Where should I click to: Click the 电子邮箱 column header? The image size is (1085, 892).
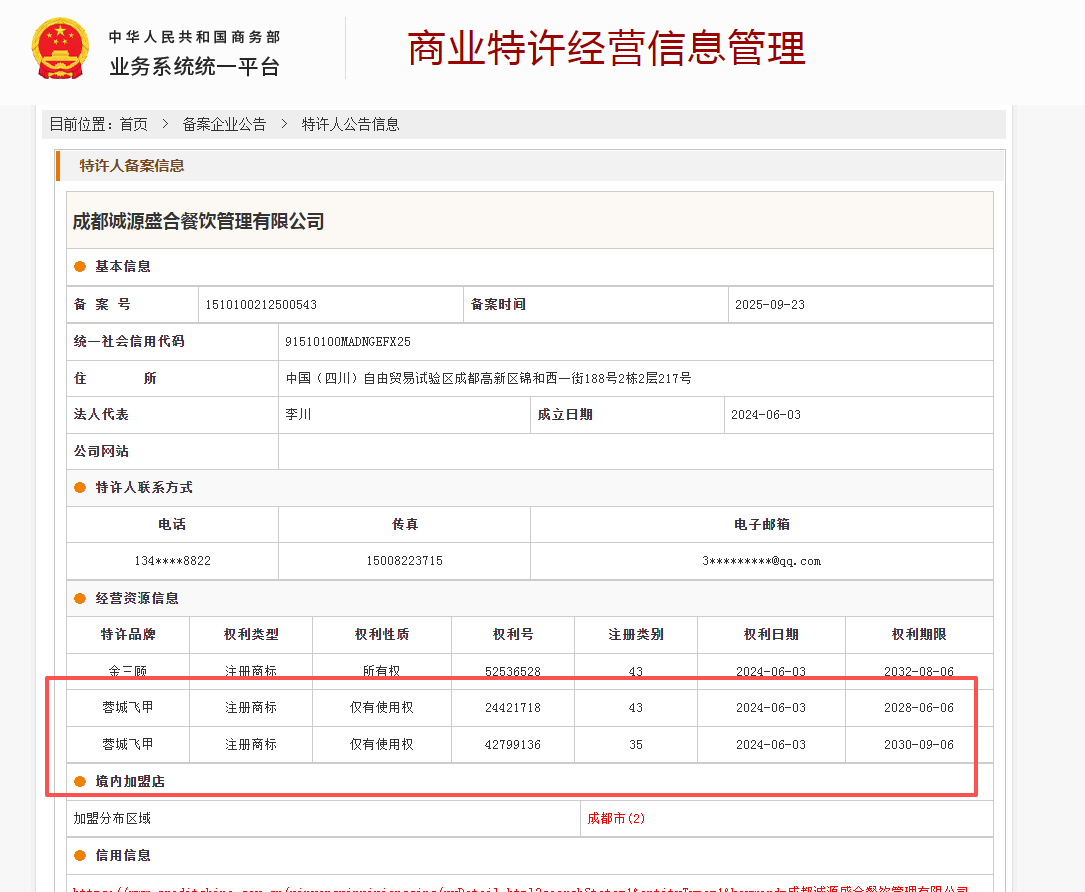[x=762, y=525]
